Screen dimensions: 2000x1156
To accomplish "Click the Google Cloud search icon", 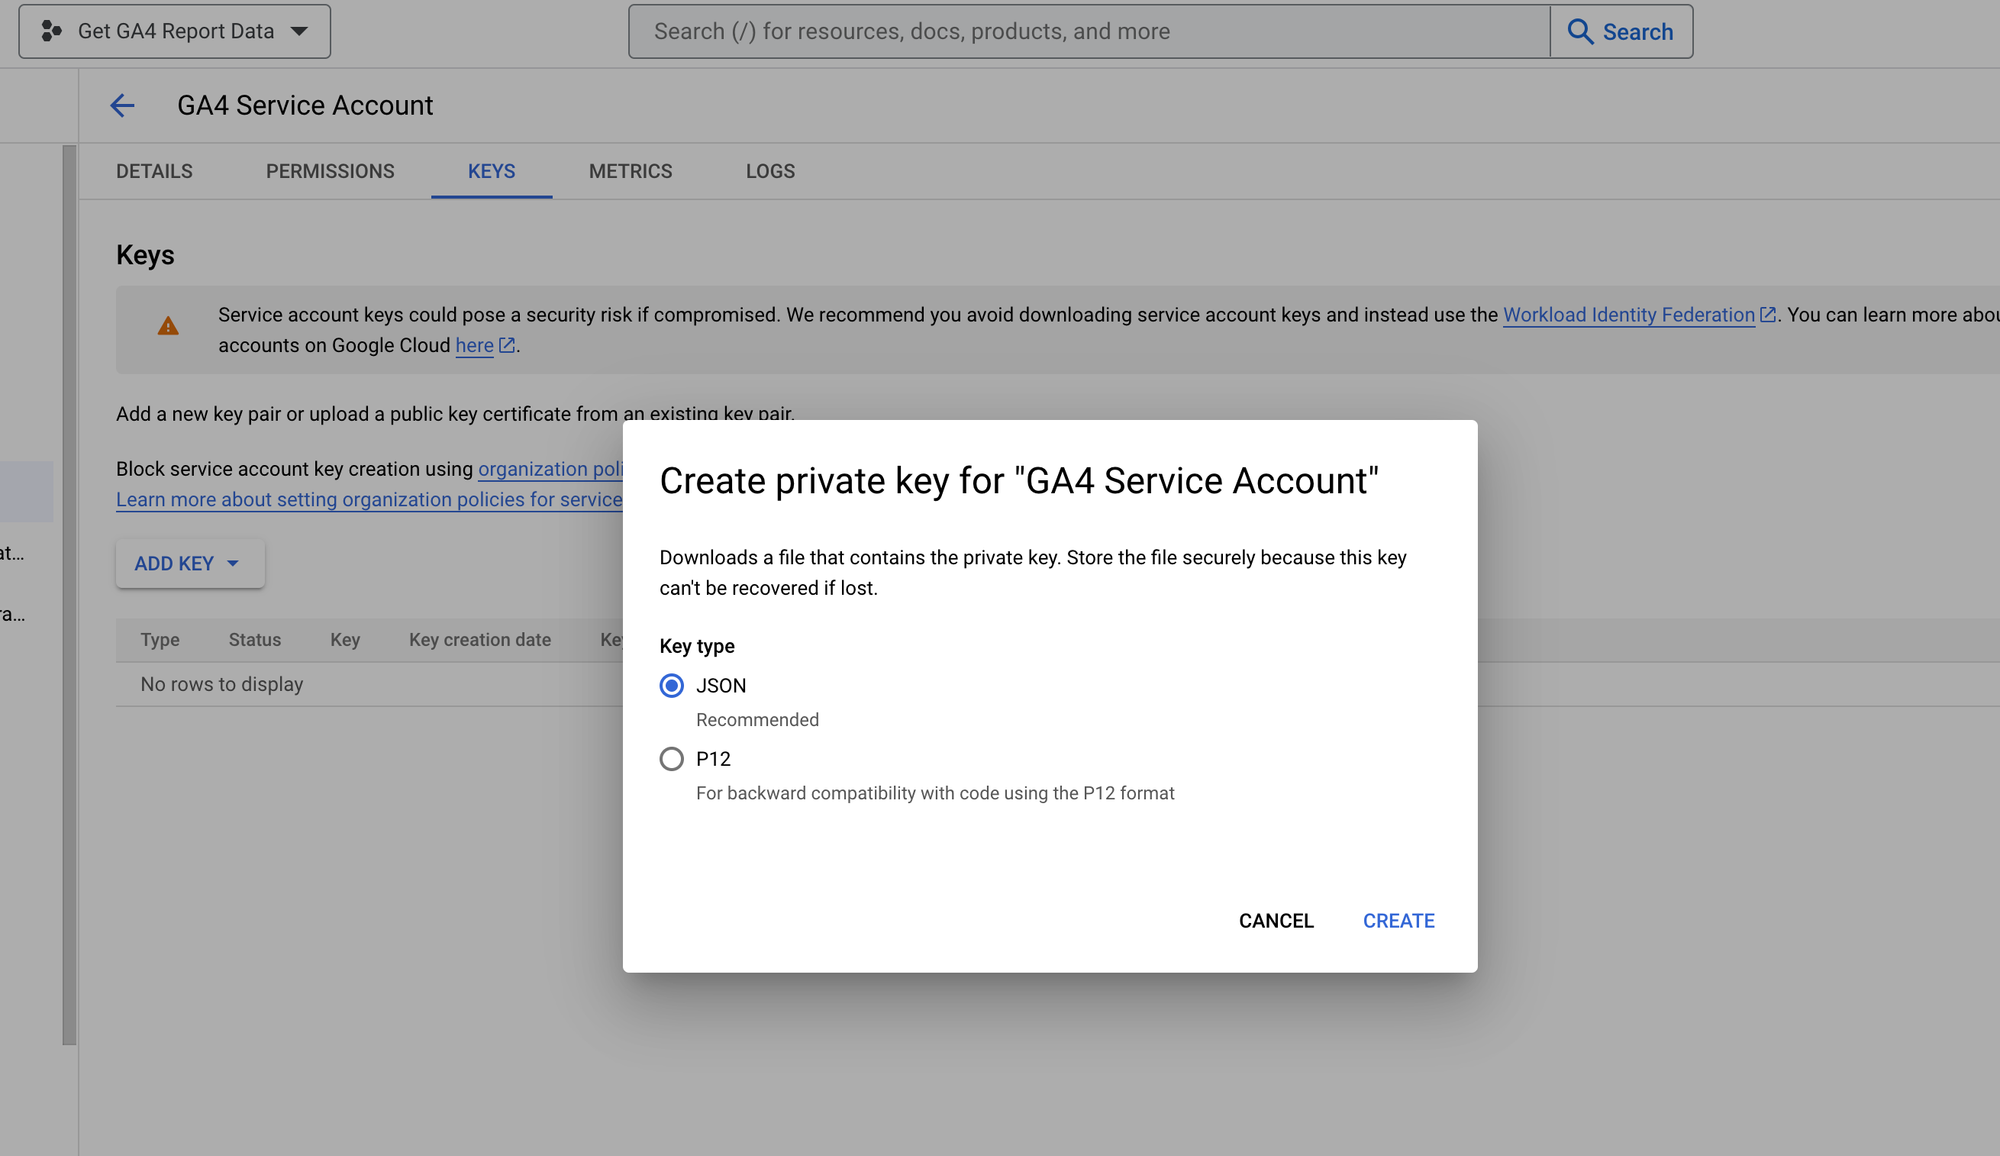I will 1579,30.
